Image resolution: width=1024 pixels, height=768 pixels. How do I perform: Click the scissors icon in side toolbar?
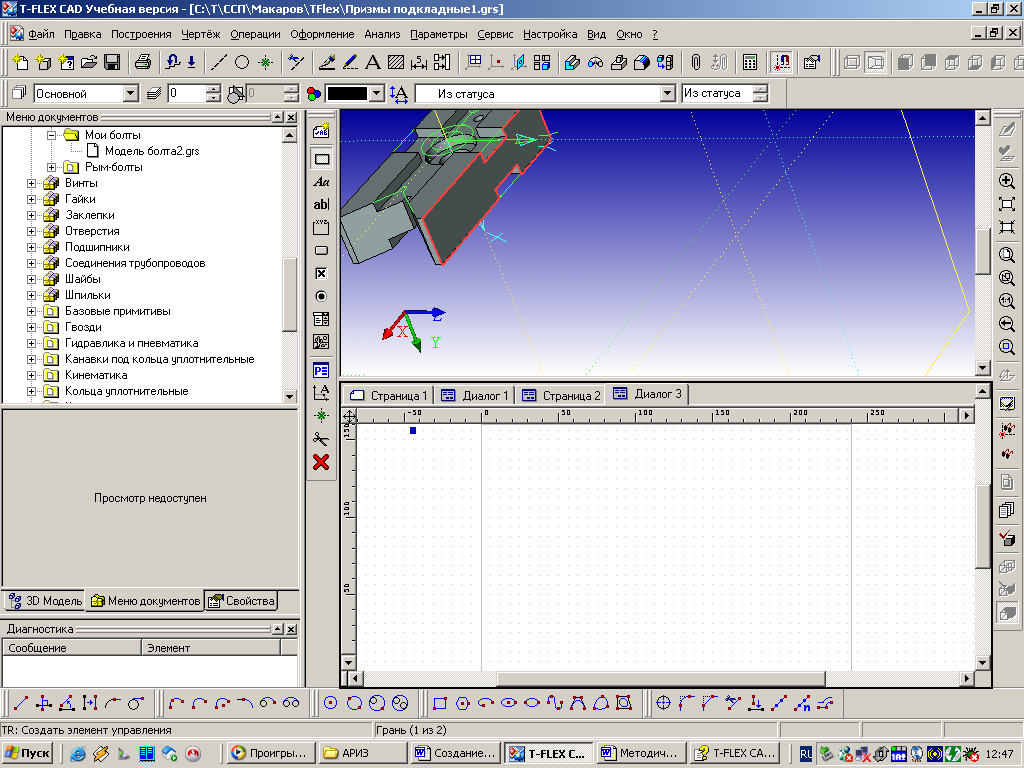321,439
